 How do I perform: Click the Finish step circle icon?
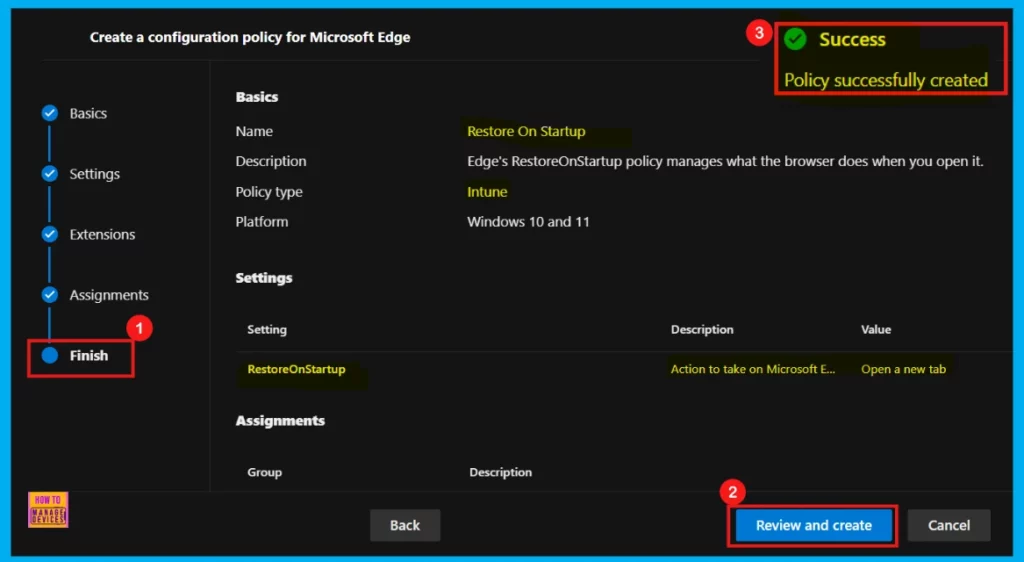point(50,356)
